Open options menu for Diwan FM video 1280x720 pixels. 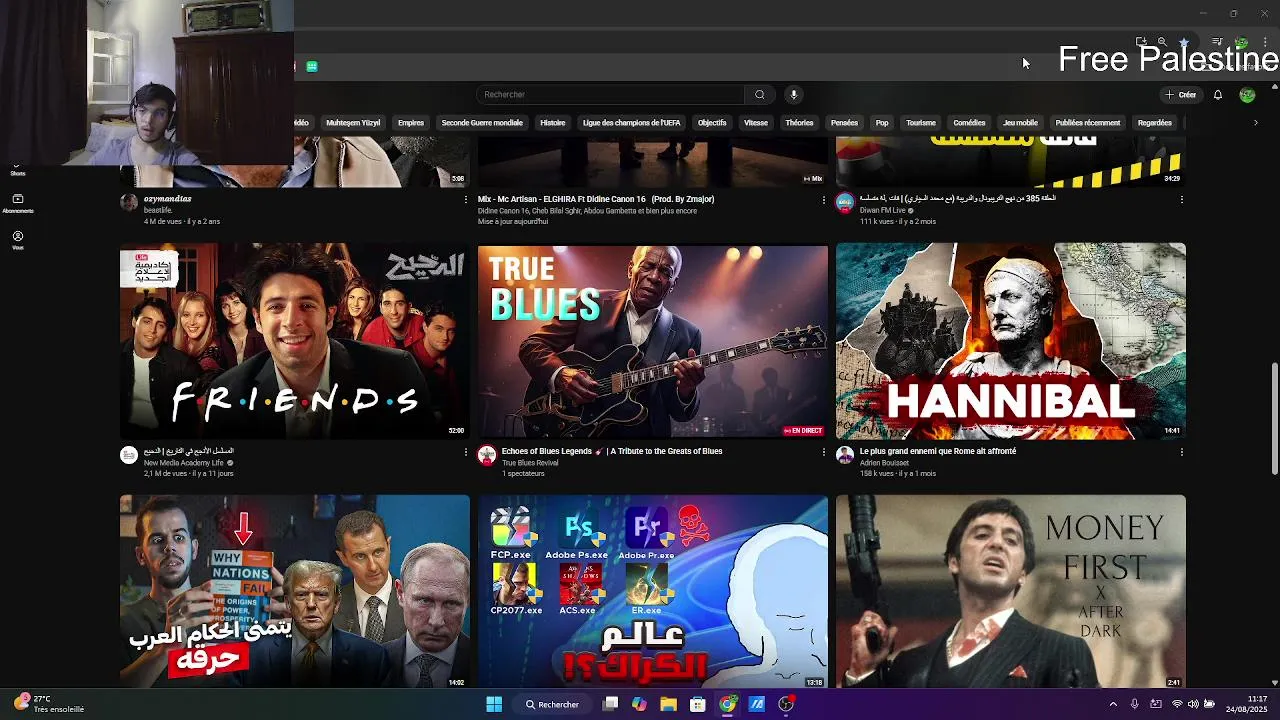tap(1181, 199)
